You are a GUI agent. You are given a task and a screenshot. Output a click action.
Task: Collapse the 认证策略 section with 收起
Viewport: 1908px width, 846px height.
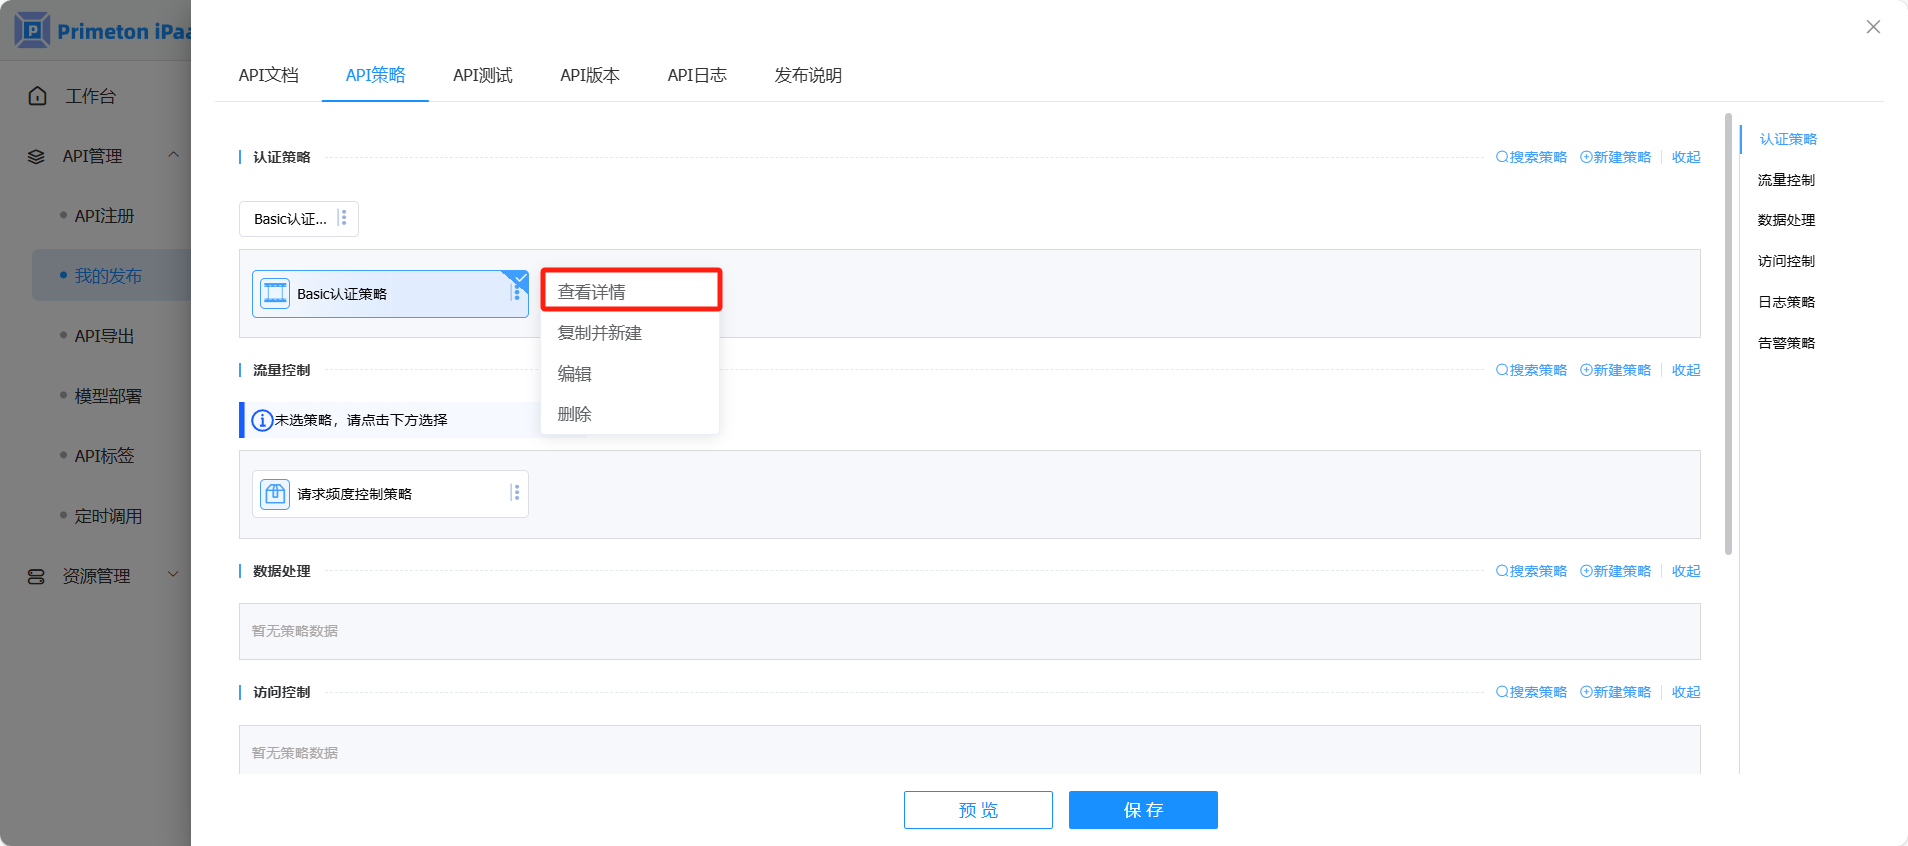pyautogui.click(x=1686, y=157)
